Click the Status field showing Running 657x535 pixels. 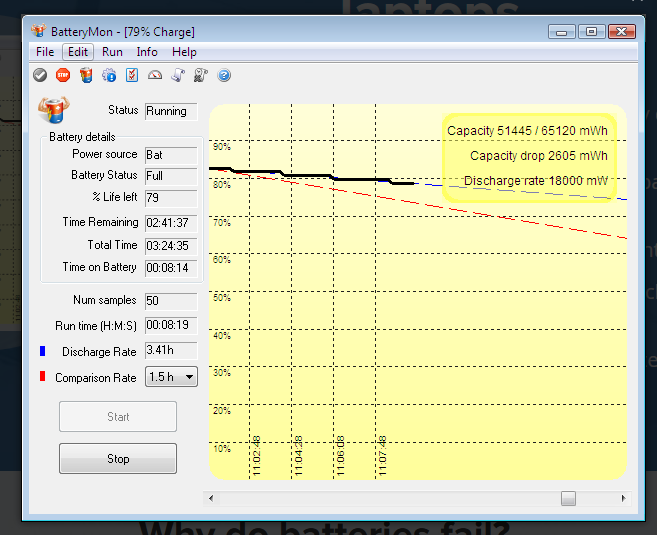[171, 111]
